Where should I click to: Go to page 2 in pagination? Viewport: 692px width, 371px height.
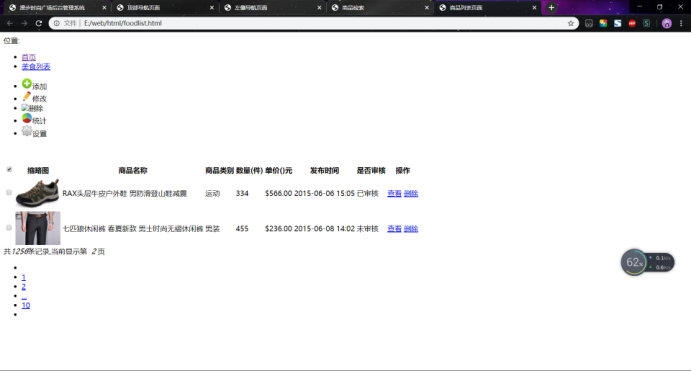[x=23, y=287]
